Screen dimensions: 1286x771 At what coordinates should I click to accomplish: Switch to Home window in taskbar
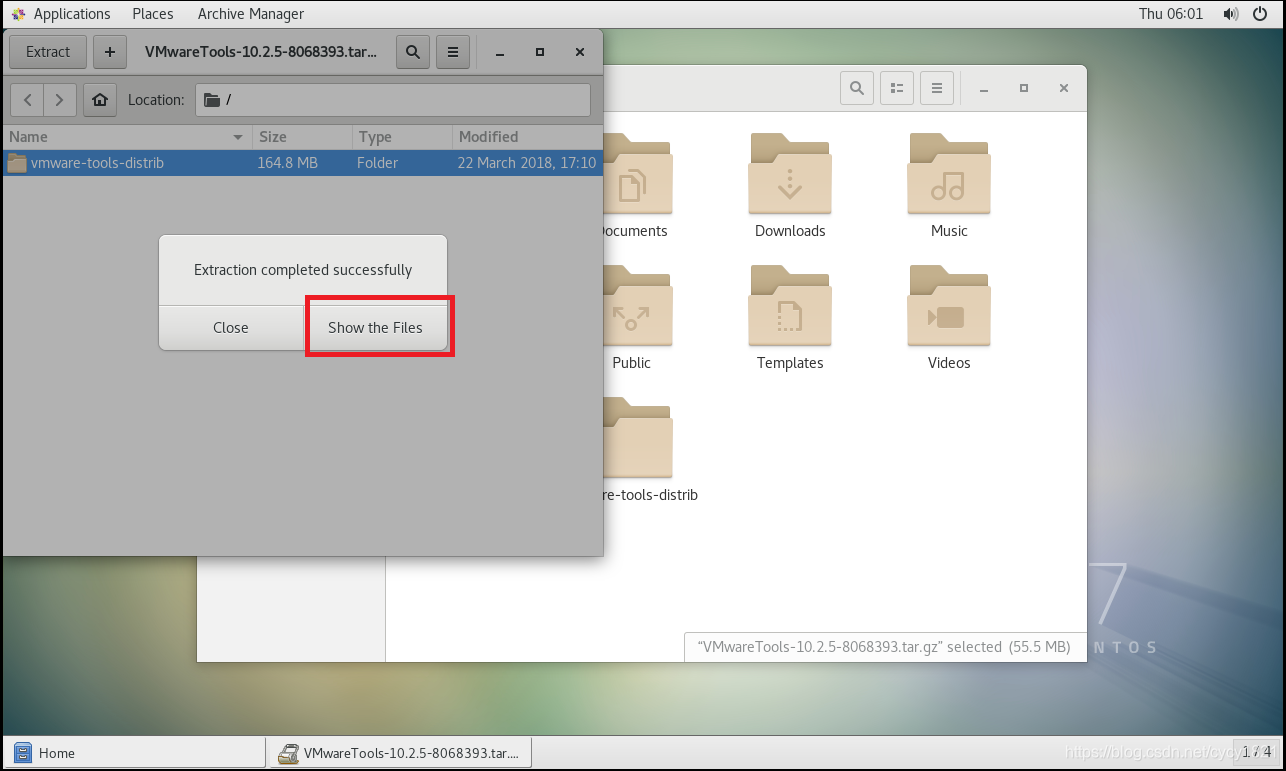(x=134, y=753)
